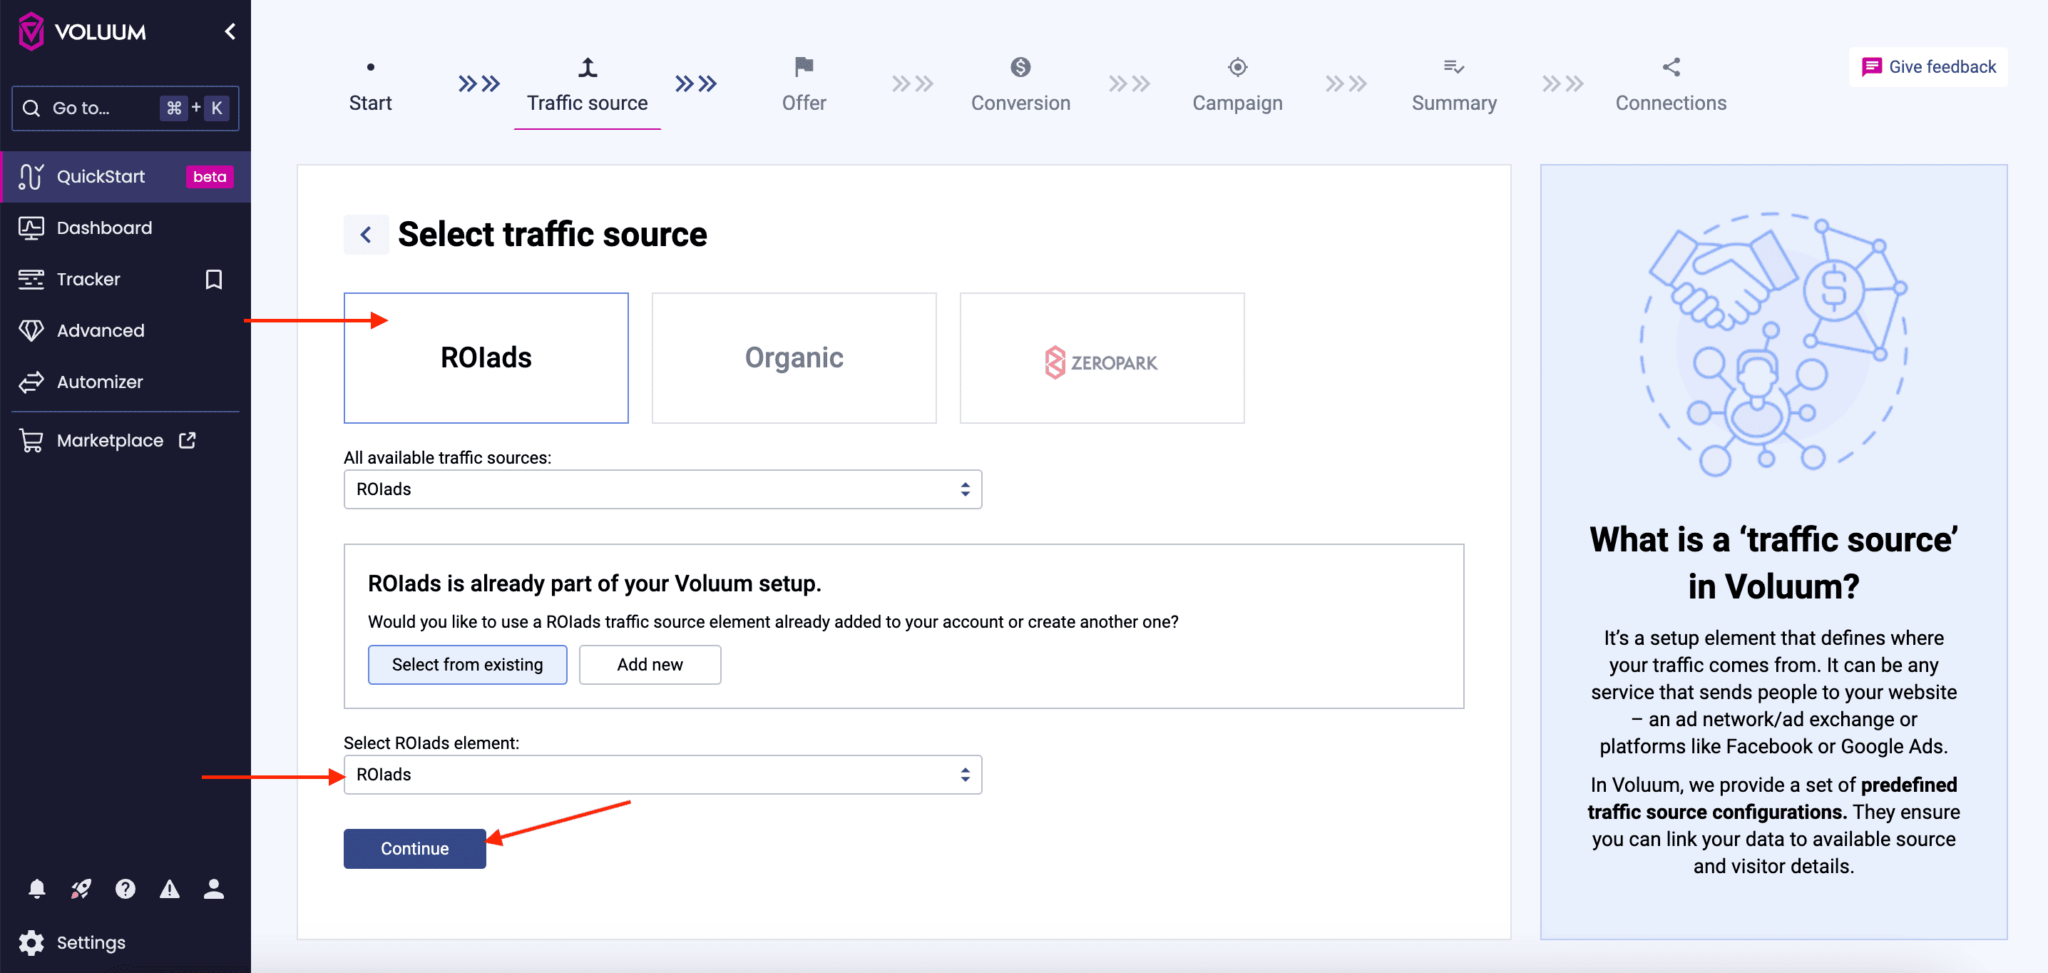Open the Marketplace in sidebar
The width and height of the screenshot is (2048, 973).
point(110,440)
